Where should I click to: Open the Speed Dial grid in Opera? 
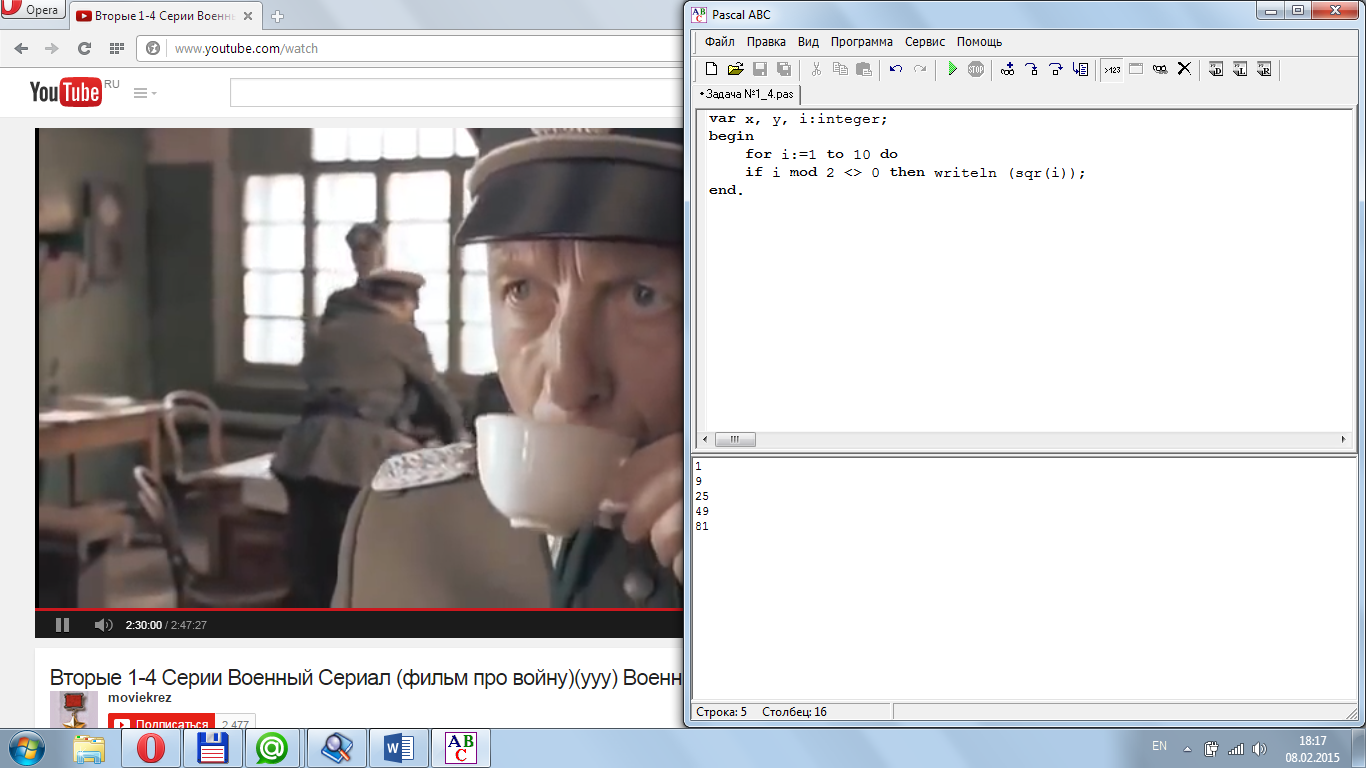click(x=116, y=48)
